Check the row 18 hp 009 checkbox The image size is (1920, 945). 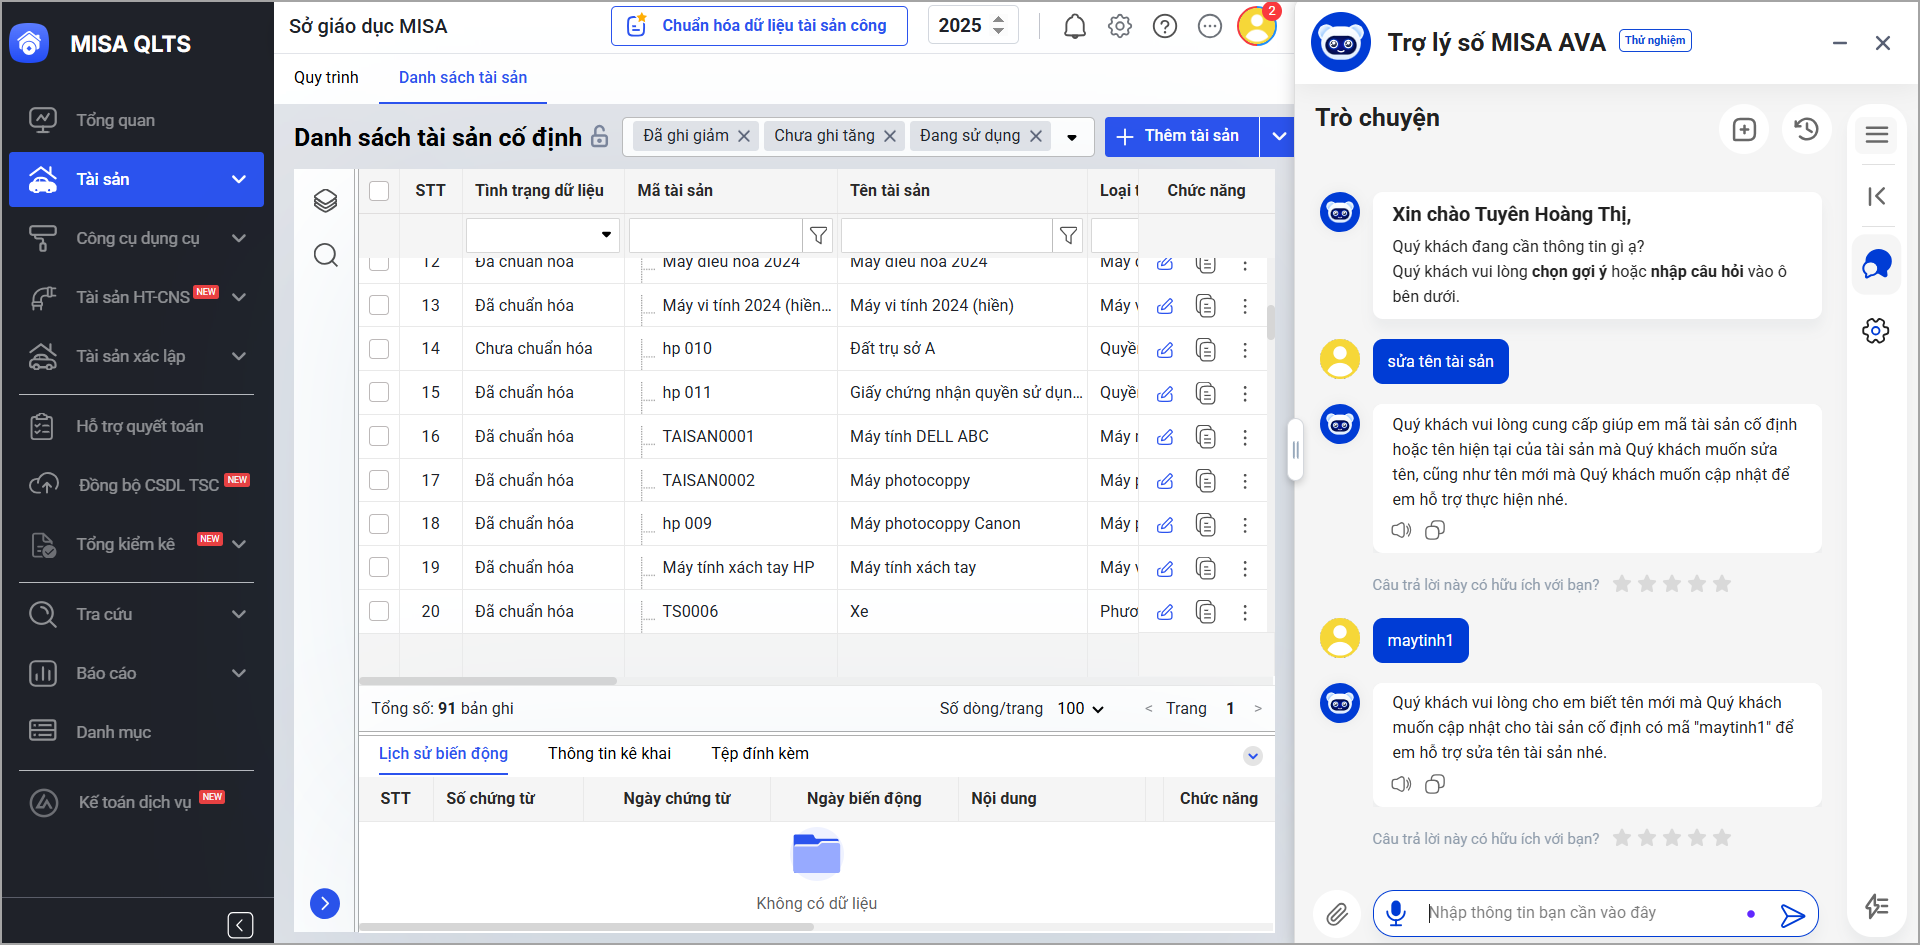(379, 524)
